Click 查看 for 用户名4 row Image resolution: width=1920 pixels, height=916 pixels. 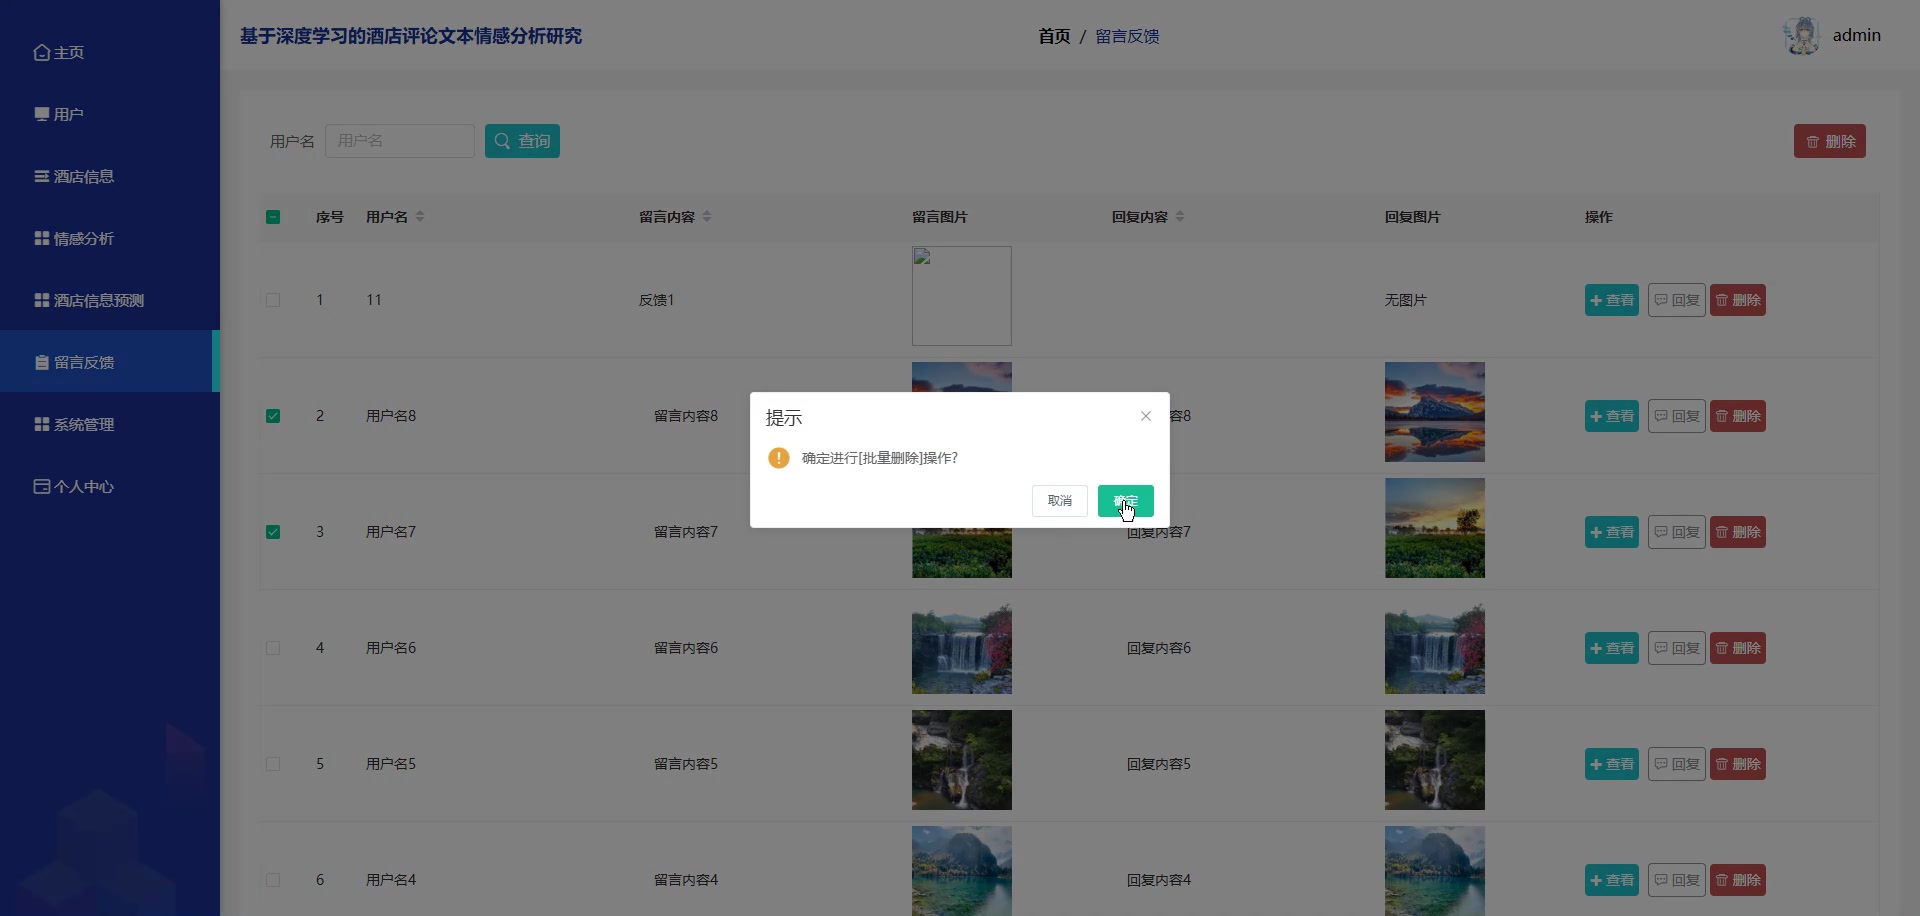[x=1612, y=880]
